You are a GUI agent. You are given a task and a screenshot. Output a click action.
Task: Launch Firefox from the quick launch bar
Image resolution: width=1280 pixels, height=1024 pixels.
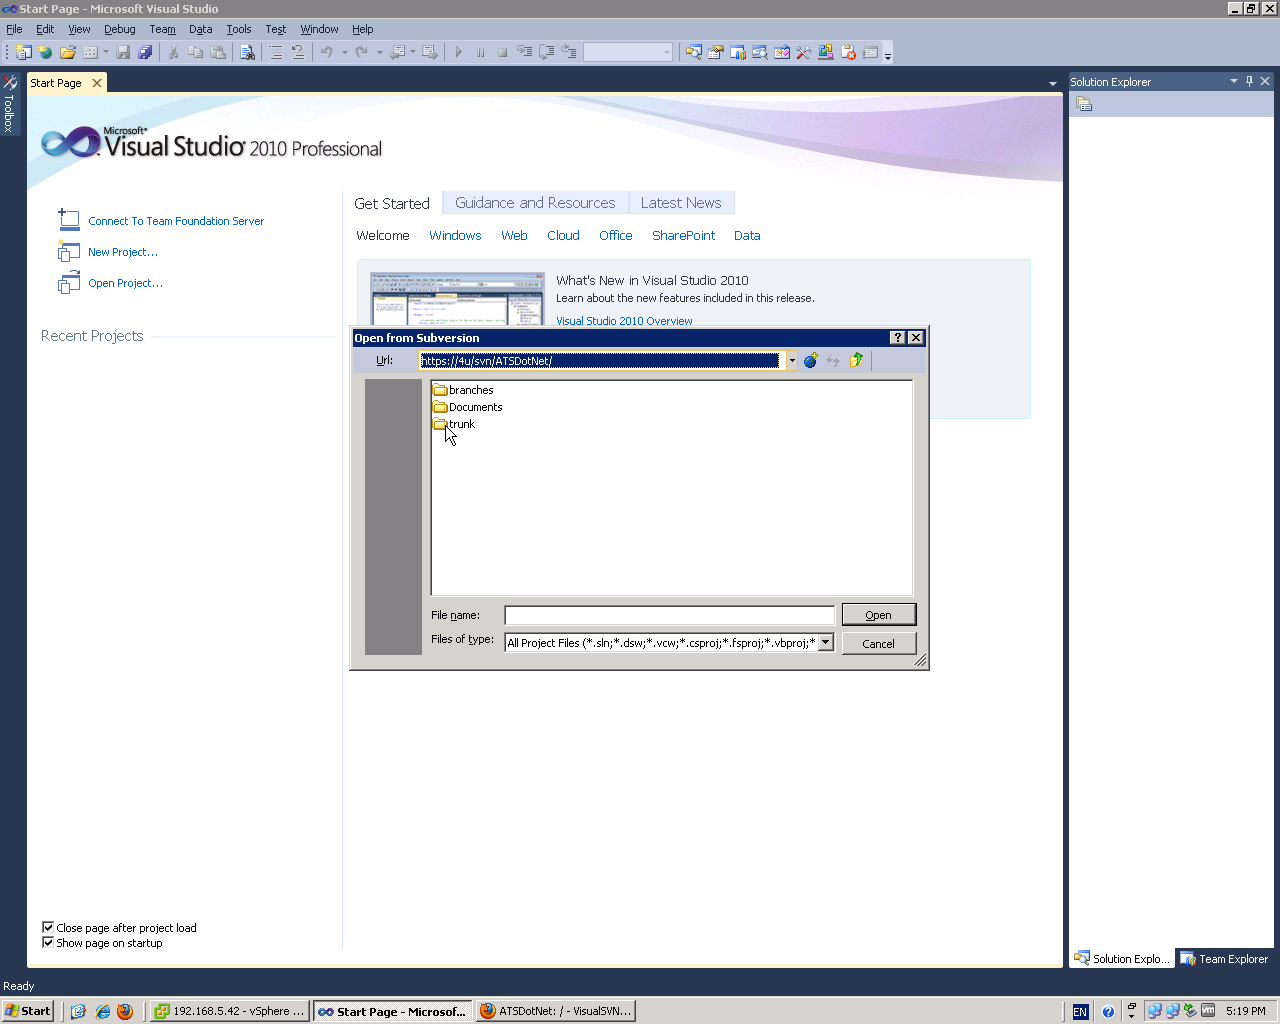click(125, 1011)
